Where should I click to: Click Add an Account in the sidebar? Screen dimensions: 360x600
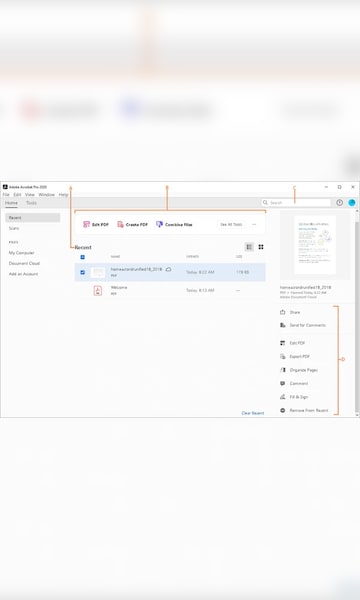click(x=23, y=274)
